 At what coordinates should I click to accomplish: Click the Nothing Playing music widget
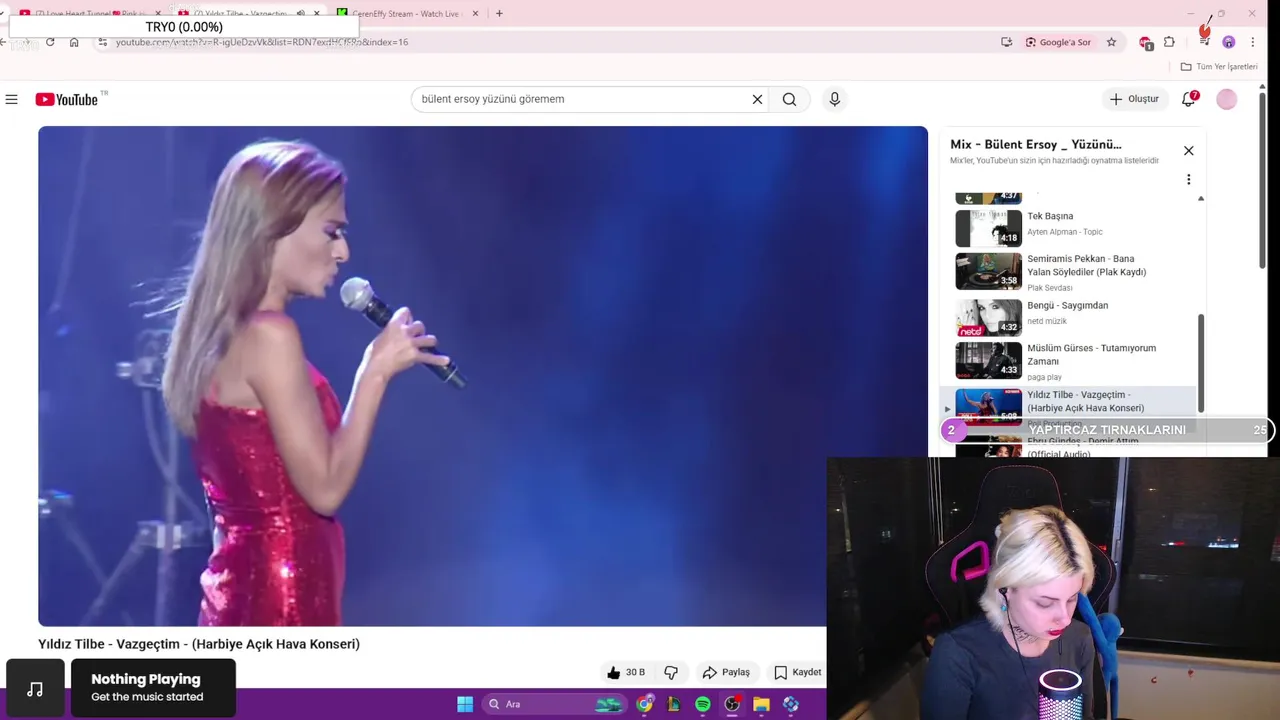tap(153, 688)
